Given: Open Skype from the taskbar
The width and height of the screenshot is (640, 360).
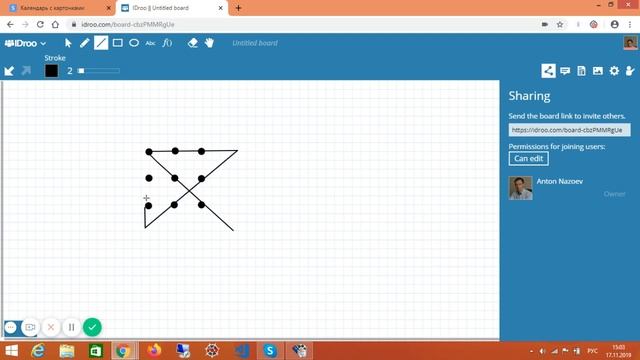Looking at the screenshot, I should [270, 350].
